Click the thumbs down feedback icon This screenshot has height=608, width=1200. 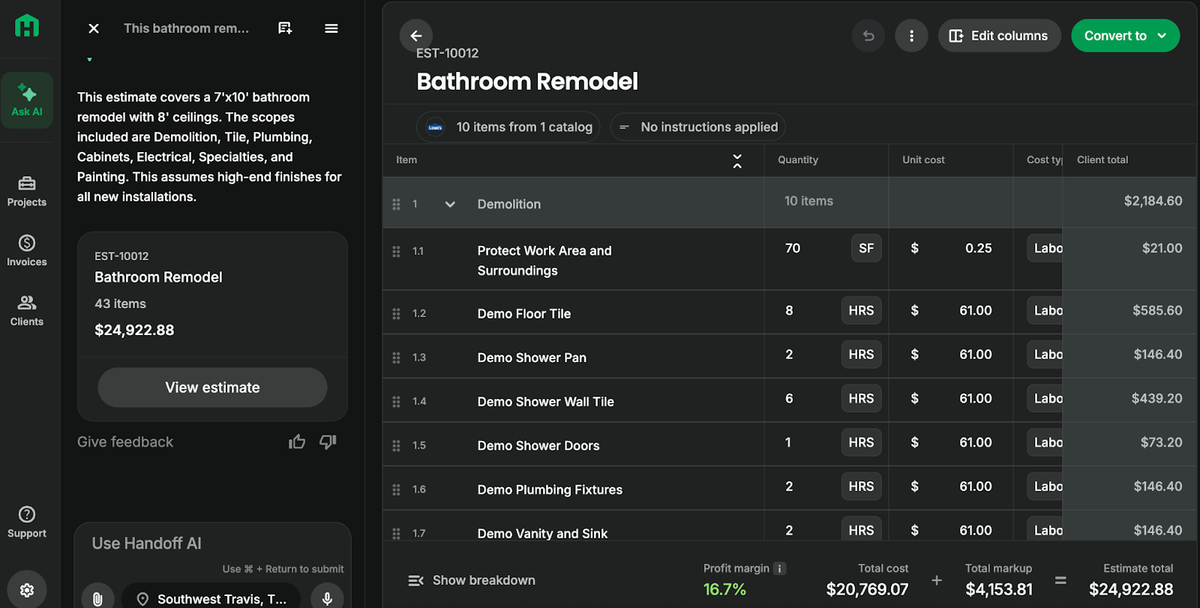328,441
